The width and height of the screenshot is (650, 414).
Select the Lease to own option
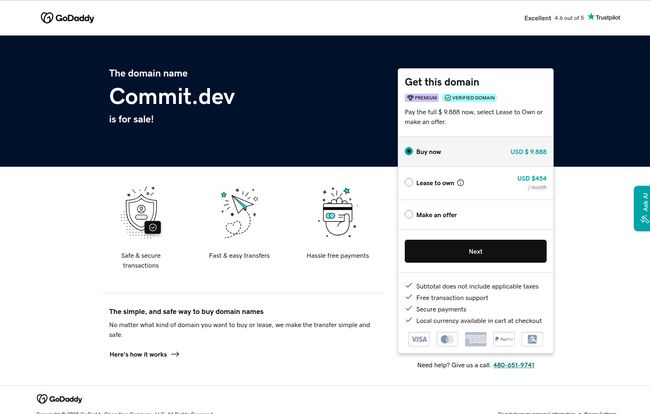(x=409, y=182)
